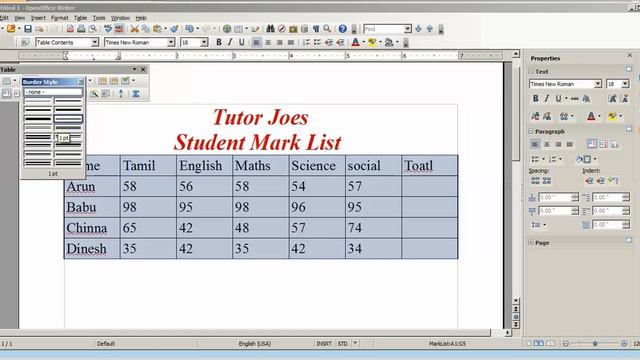Image resolution: width=640 pixels, height=360 pixels.
Task: Collapse the Paragraph section in Properties sidebar
Action: 531,131
